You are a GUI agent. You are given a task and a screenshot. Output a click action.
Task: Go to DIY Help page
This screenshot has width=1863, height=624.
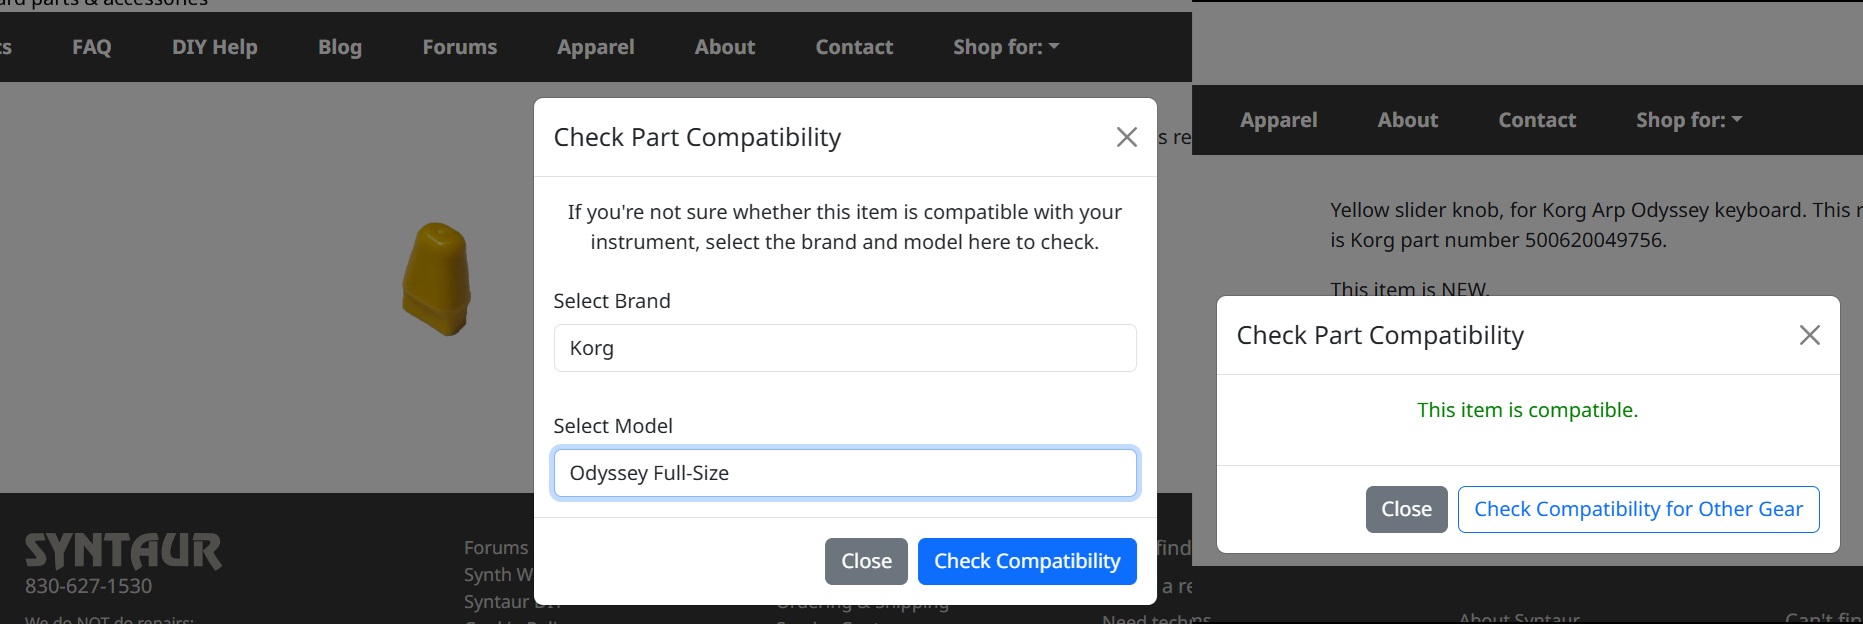pyautogui.click(x=214, y=47)
